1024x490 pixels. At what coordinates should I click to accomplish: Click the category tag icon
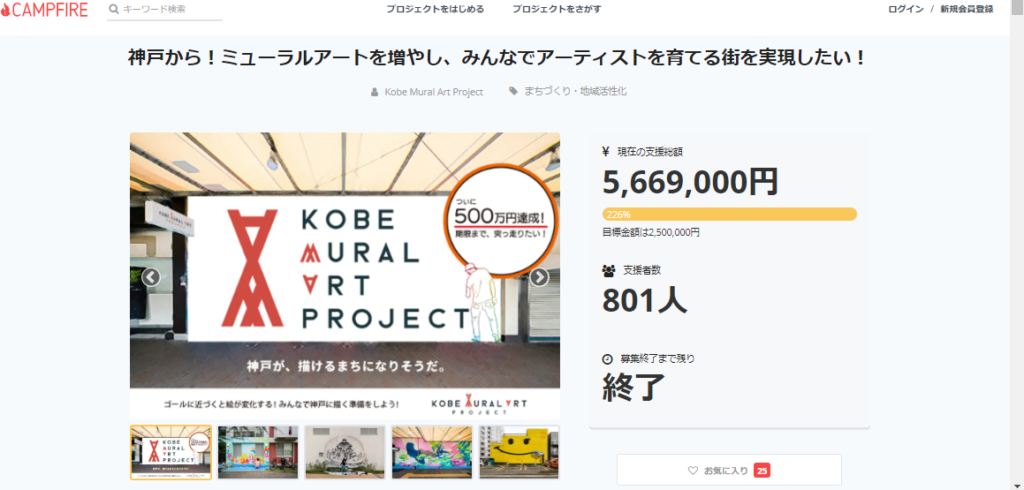point(513,91)
